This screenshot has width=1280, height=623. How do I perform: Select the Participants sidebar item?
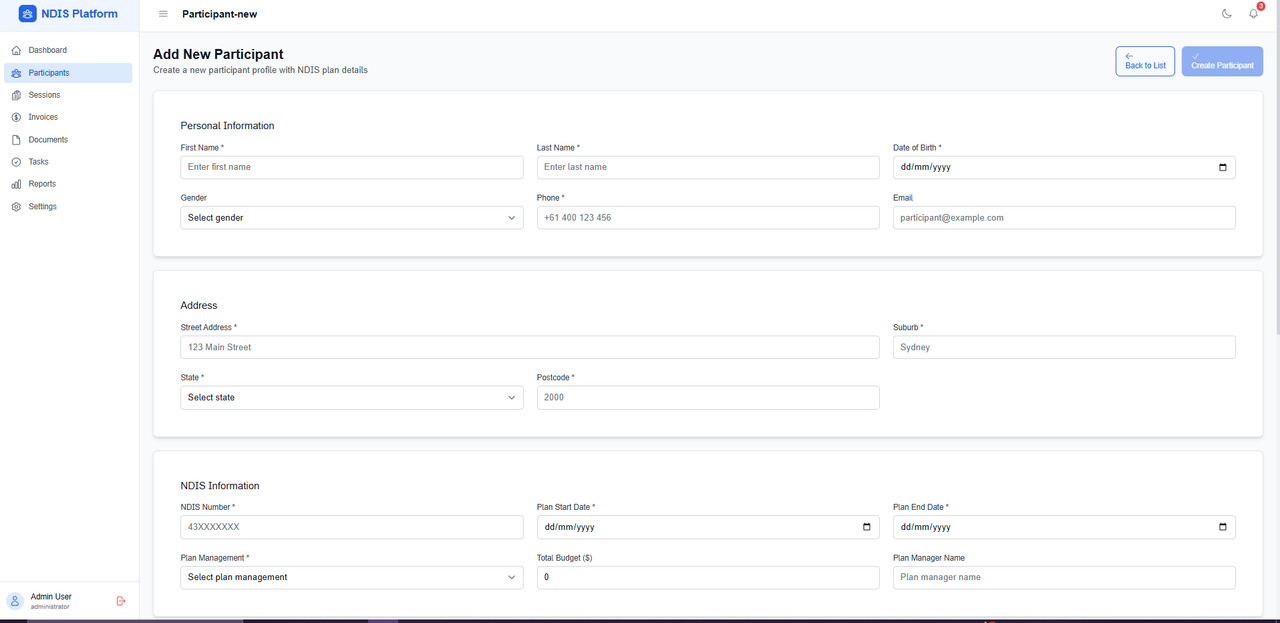pos(68,73)
